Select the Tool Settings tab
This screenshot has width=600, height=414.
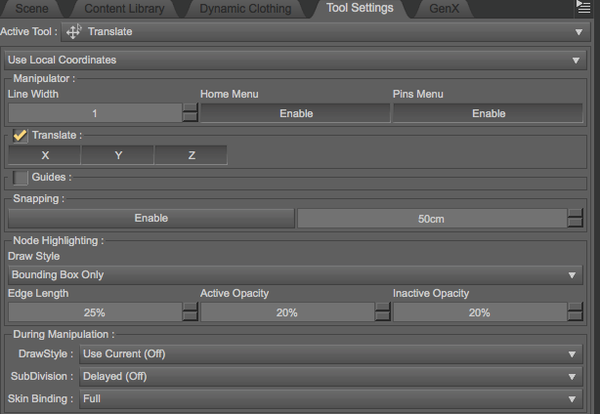coord(360,8)
